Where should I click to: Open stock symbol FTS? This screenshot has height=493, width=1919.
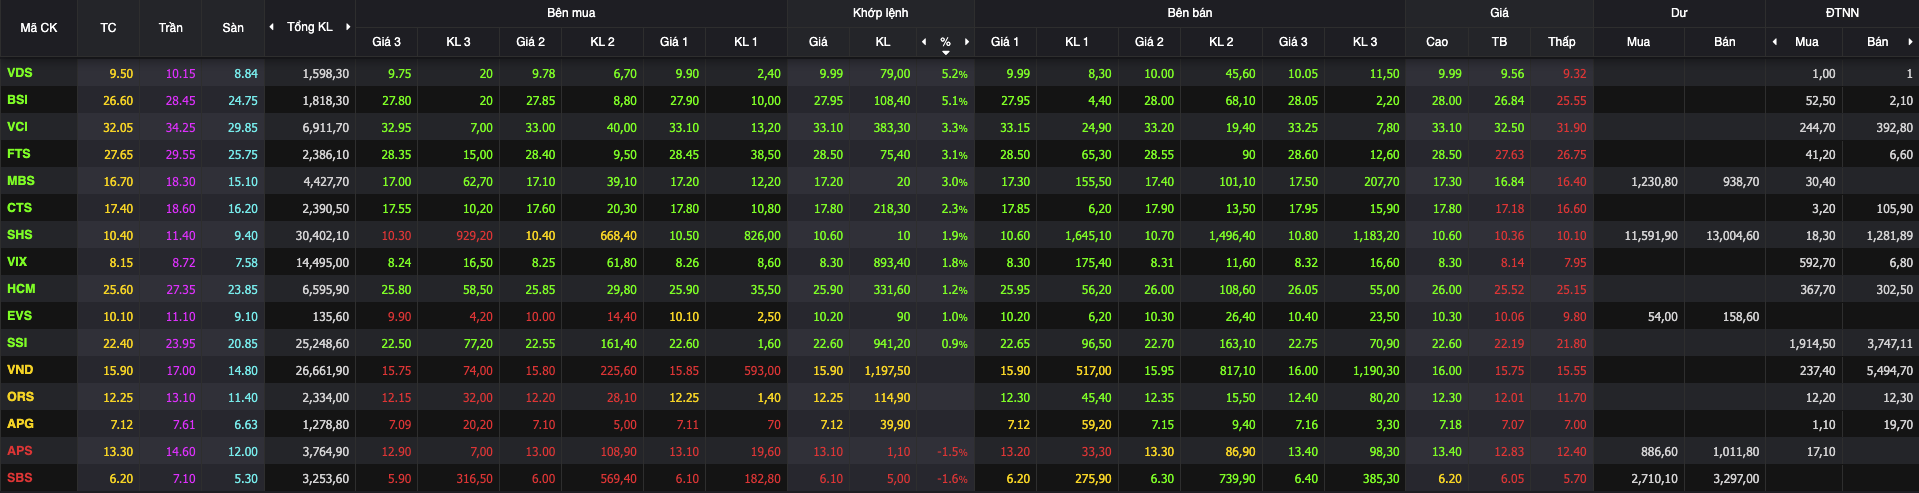pyautogui.click(x=19, y=154)
